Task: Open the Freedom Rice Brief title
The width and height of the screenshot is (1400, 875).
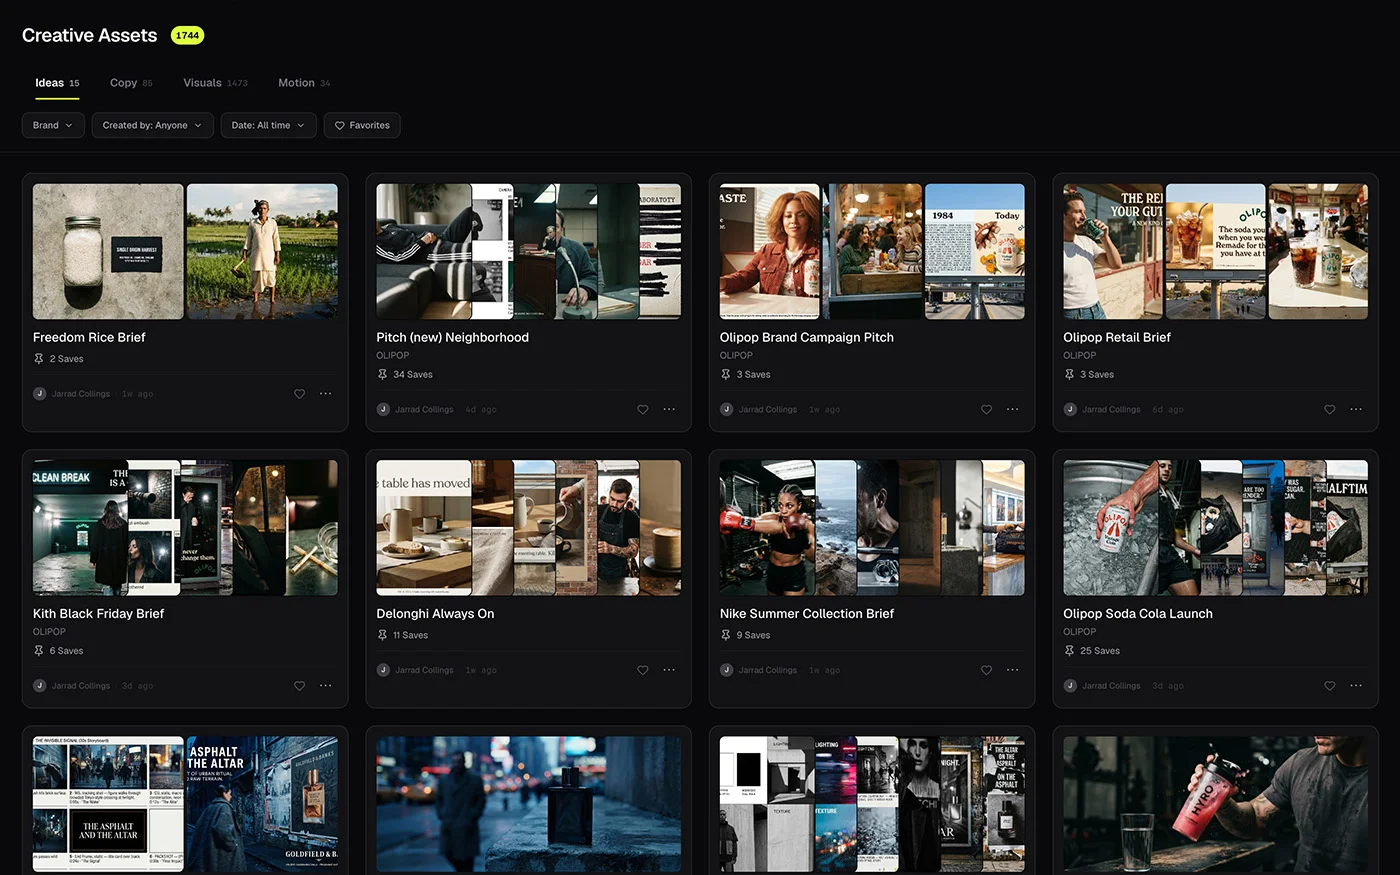Action: tap(89, 337)
